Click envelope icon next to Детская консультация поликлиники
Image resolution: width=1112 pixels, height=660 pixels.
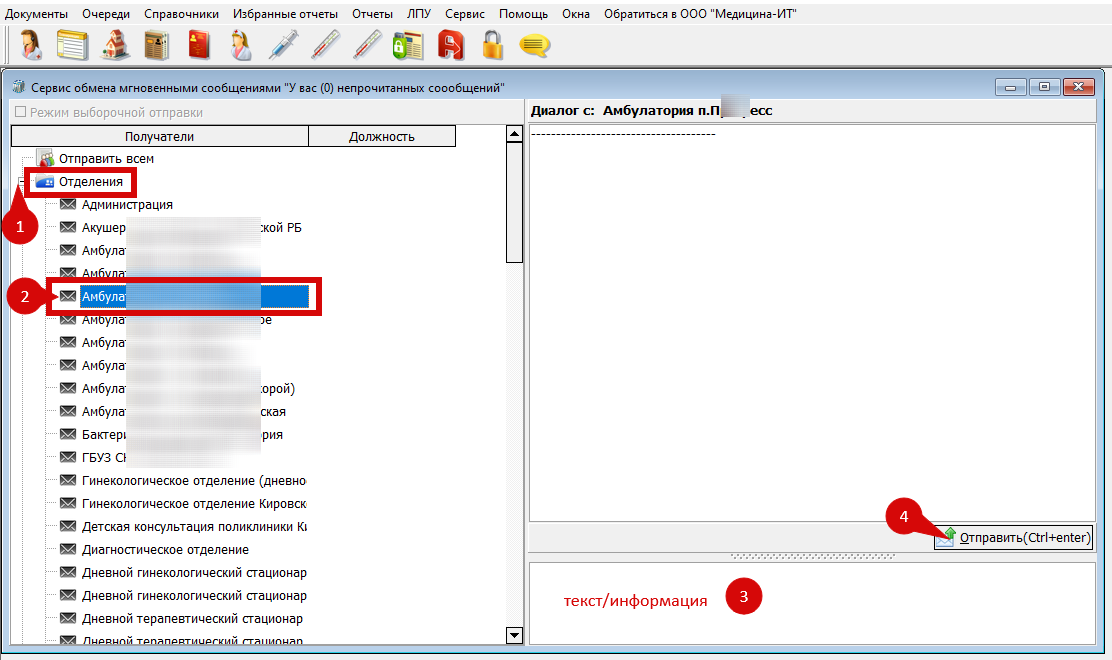68,526
